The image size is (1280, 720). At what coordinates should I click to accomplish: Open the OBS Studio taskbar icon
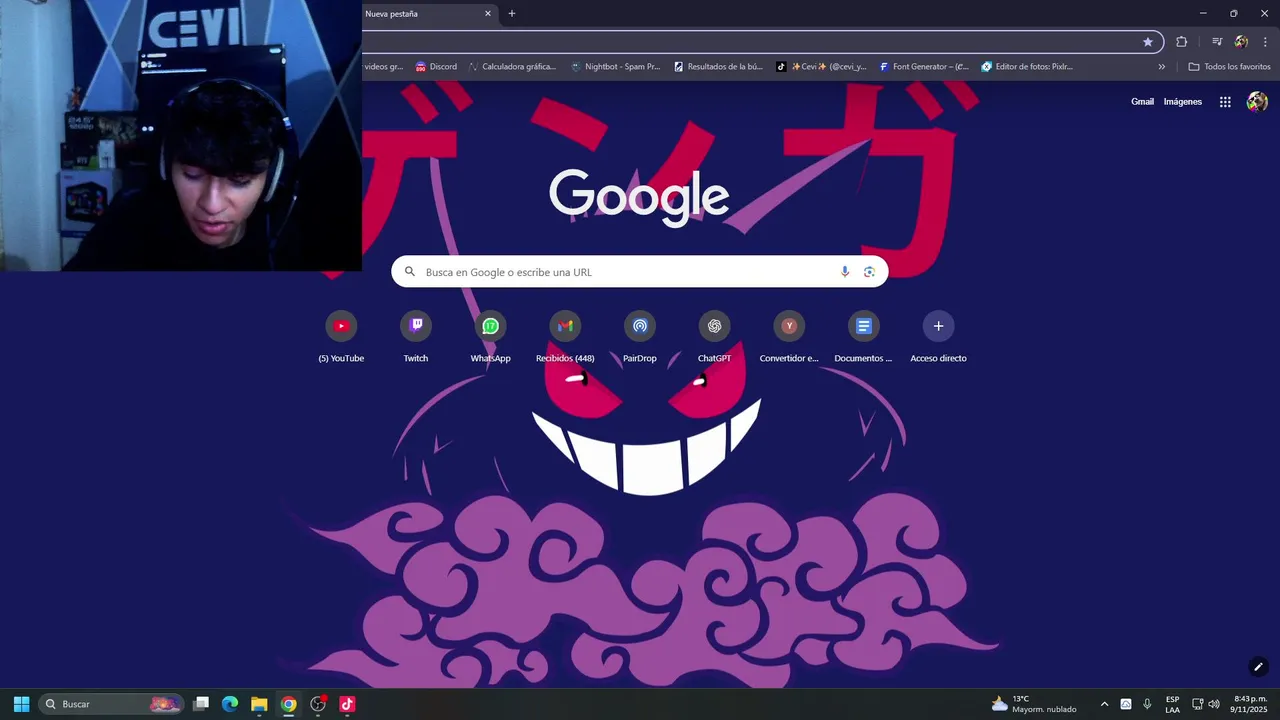point(318,704)
